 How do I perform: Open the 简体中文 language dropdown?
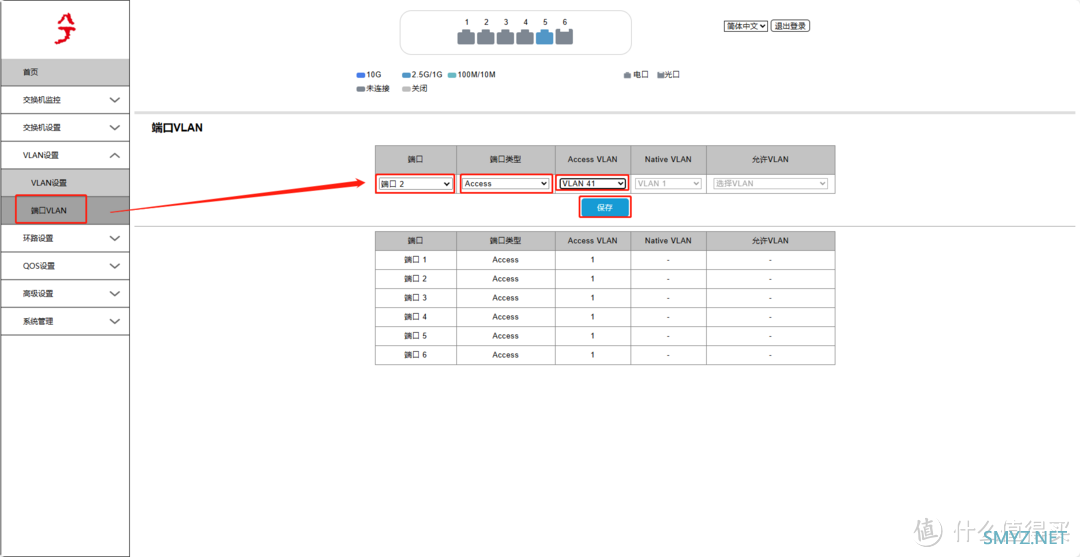tap(745, 26)
